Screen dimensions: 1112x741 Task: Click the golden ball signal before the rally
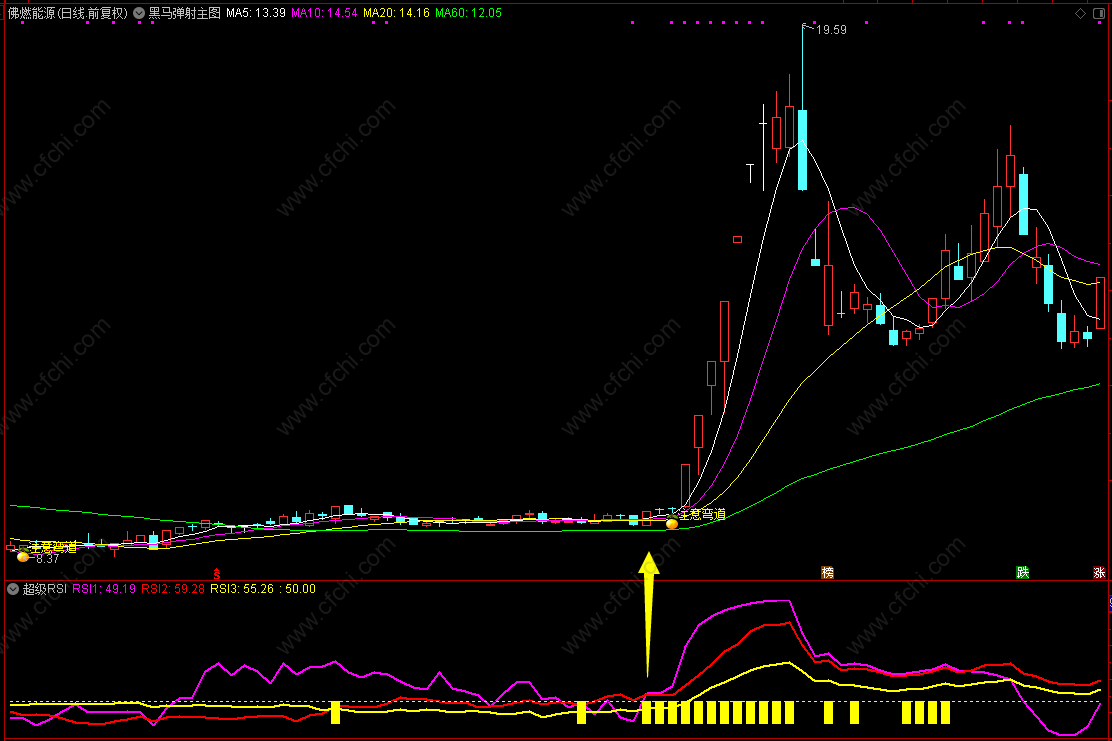(672, 523)
